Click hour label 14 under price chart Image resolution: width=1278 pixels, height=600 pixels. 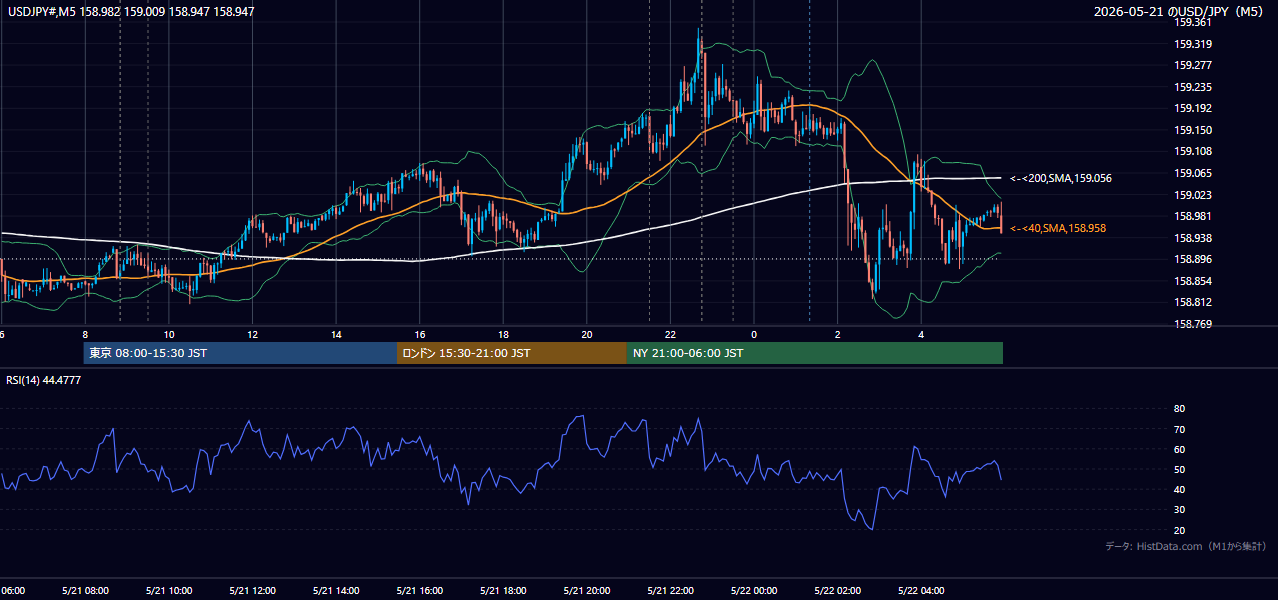pyautogui.click(x=336, y=334)
